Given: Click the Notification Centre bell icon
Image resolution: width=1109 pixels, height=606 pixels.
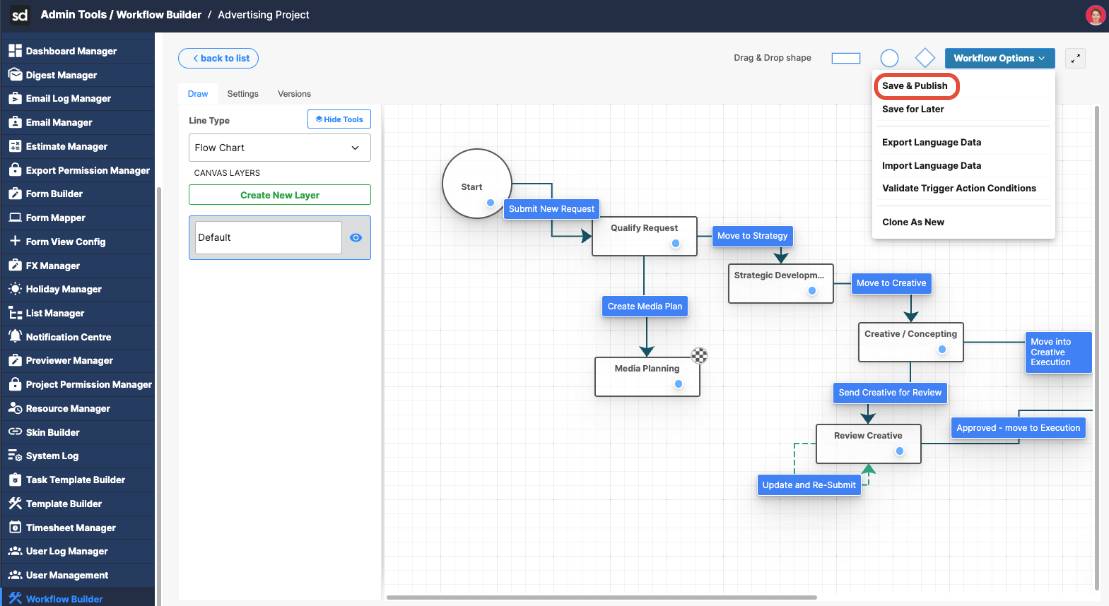Looking at the screenshot, I should 15,337.
